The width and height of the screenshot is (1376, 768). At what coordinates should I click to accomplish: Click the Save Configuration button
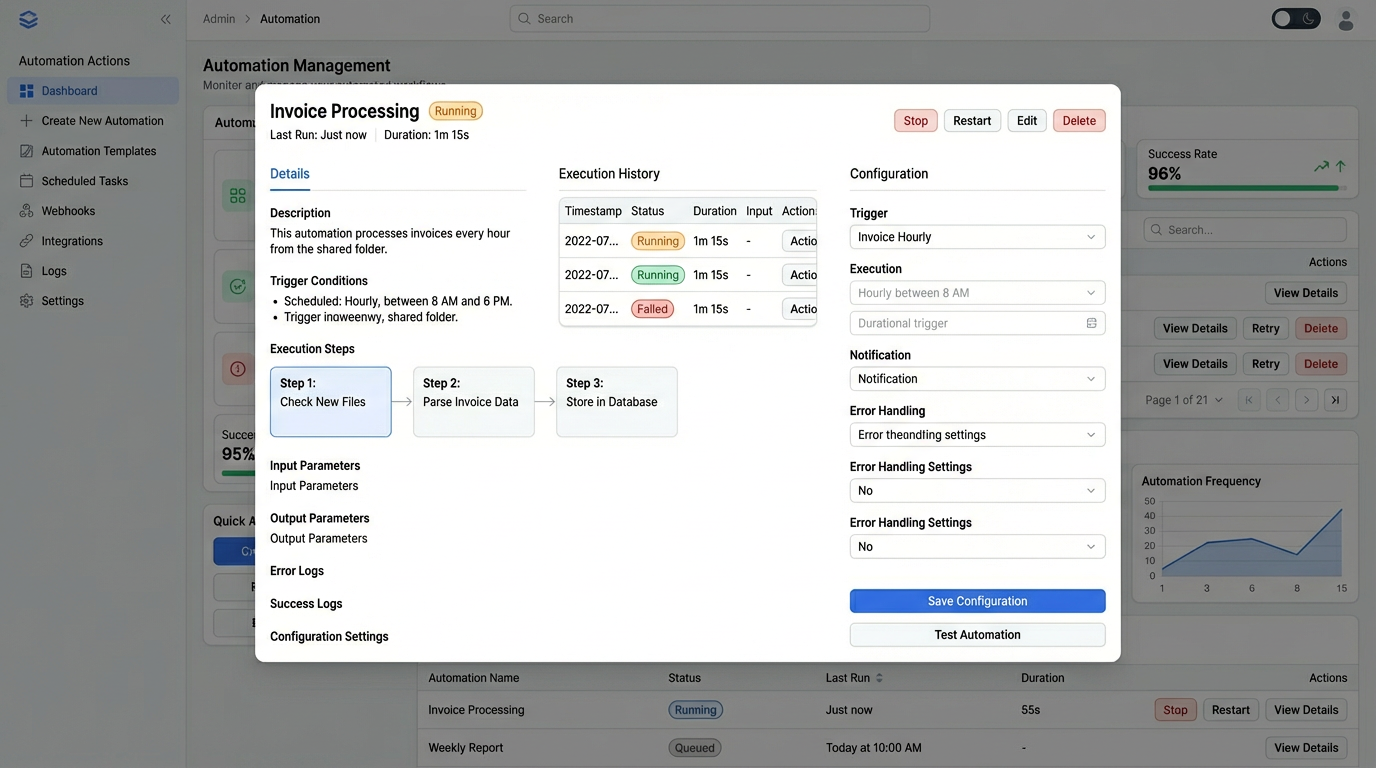coord(977,601)
